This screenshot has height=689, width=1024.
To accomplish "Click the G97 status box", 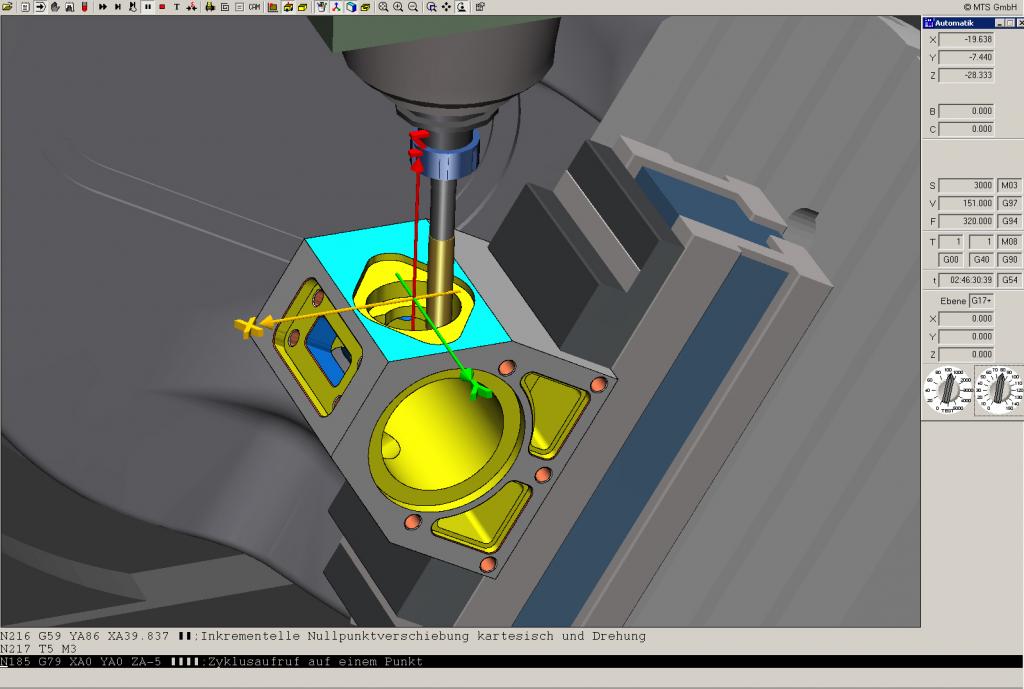I will coord(1009,203).
